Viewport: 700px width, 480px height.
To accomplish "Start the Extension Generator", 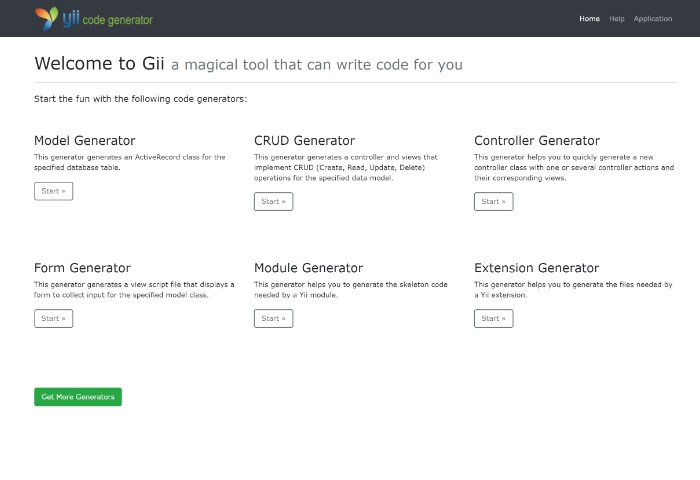I will [x=493, y=318].
